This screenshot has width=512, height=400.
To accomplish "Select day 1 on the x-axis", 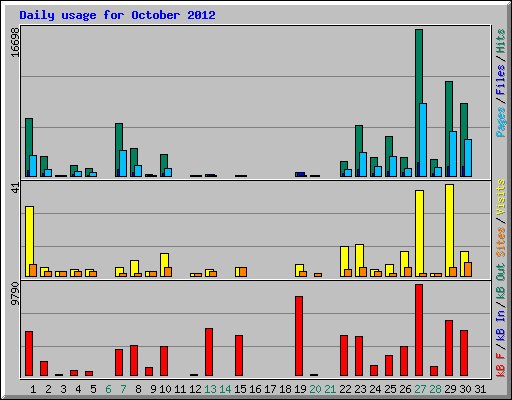I will (33, 389).
